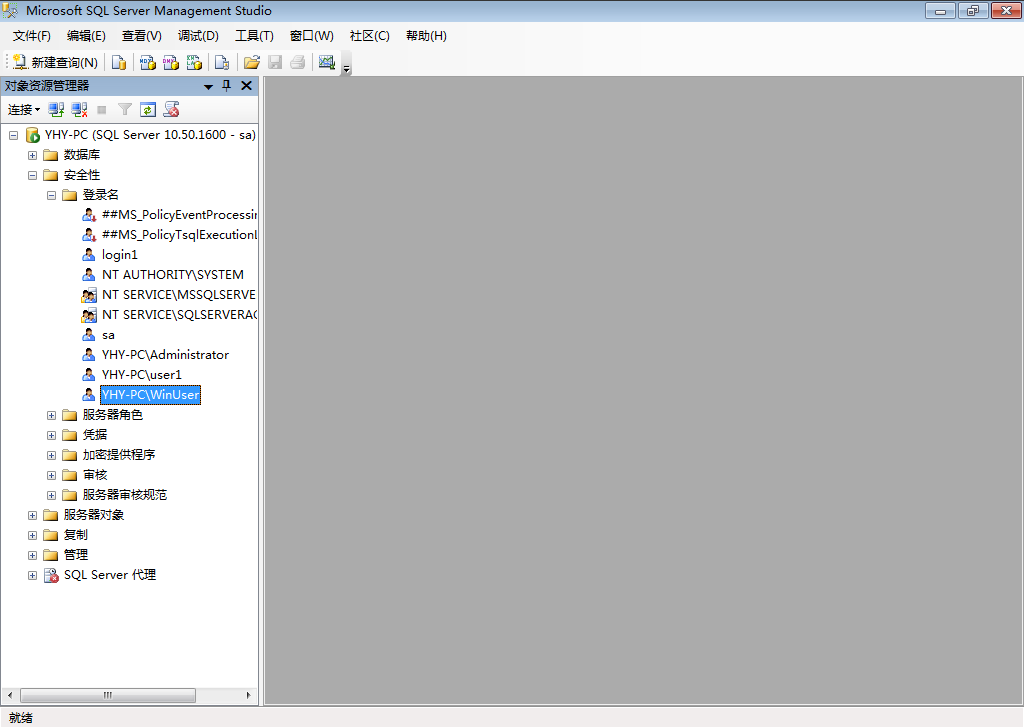
Task: Select the NT AUTHORITY\SYSTEM login
Action: pyautogui.click(x=172, y=275)
